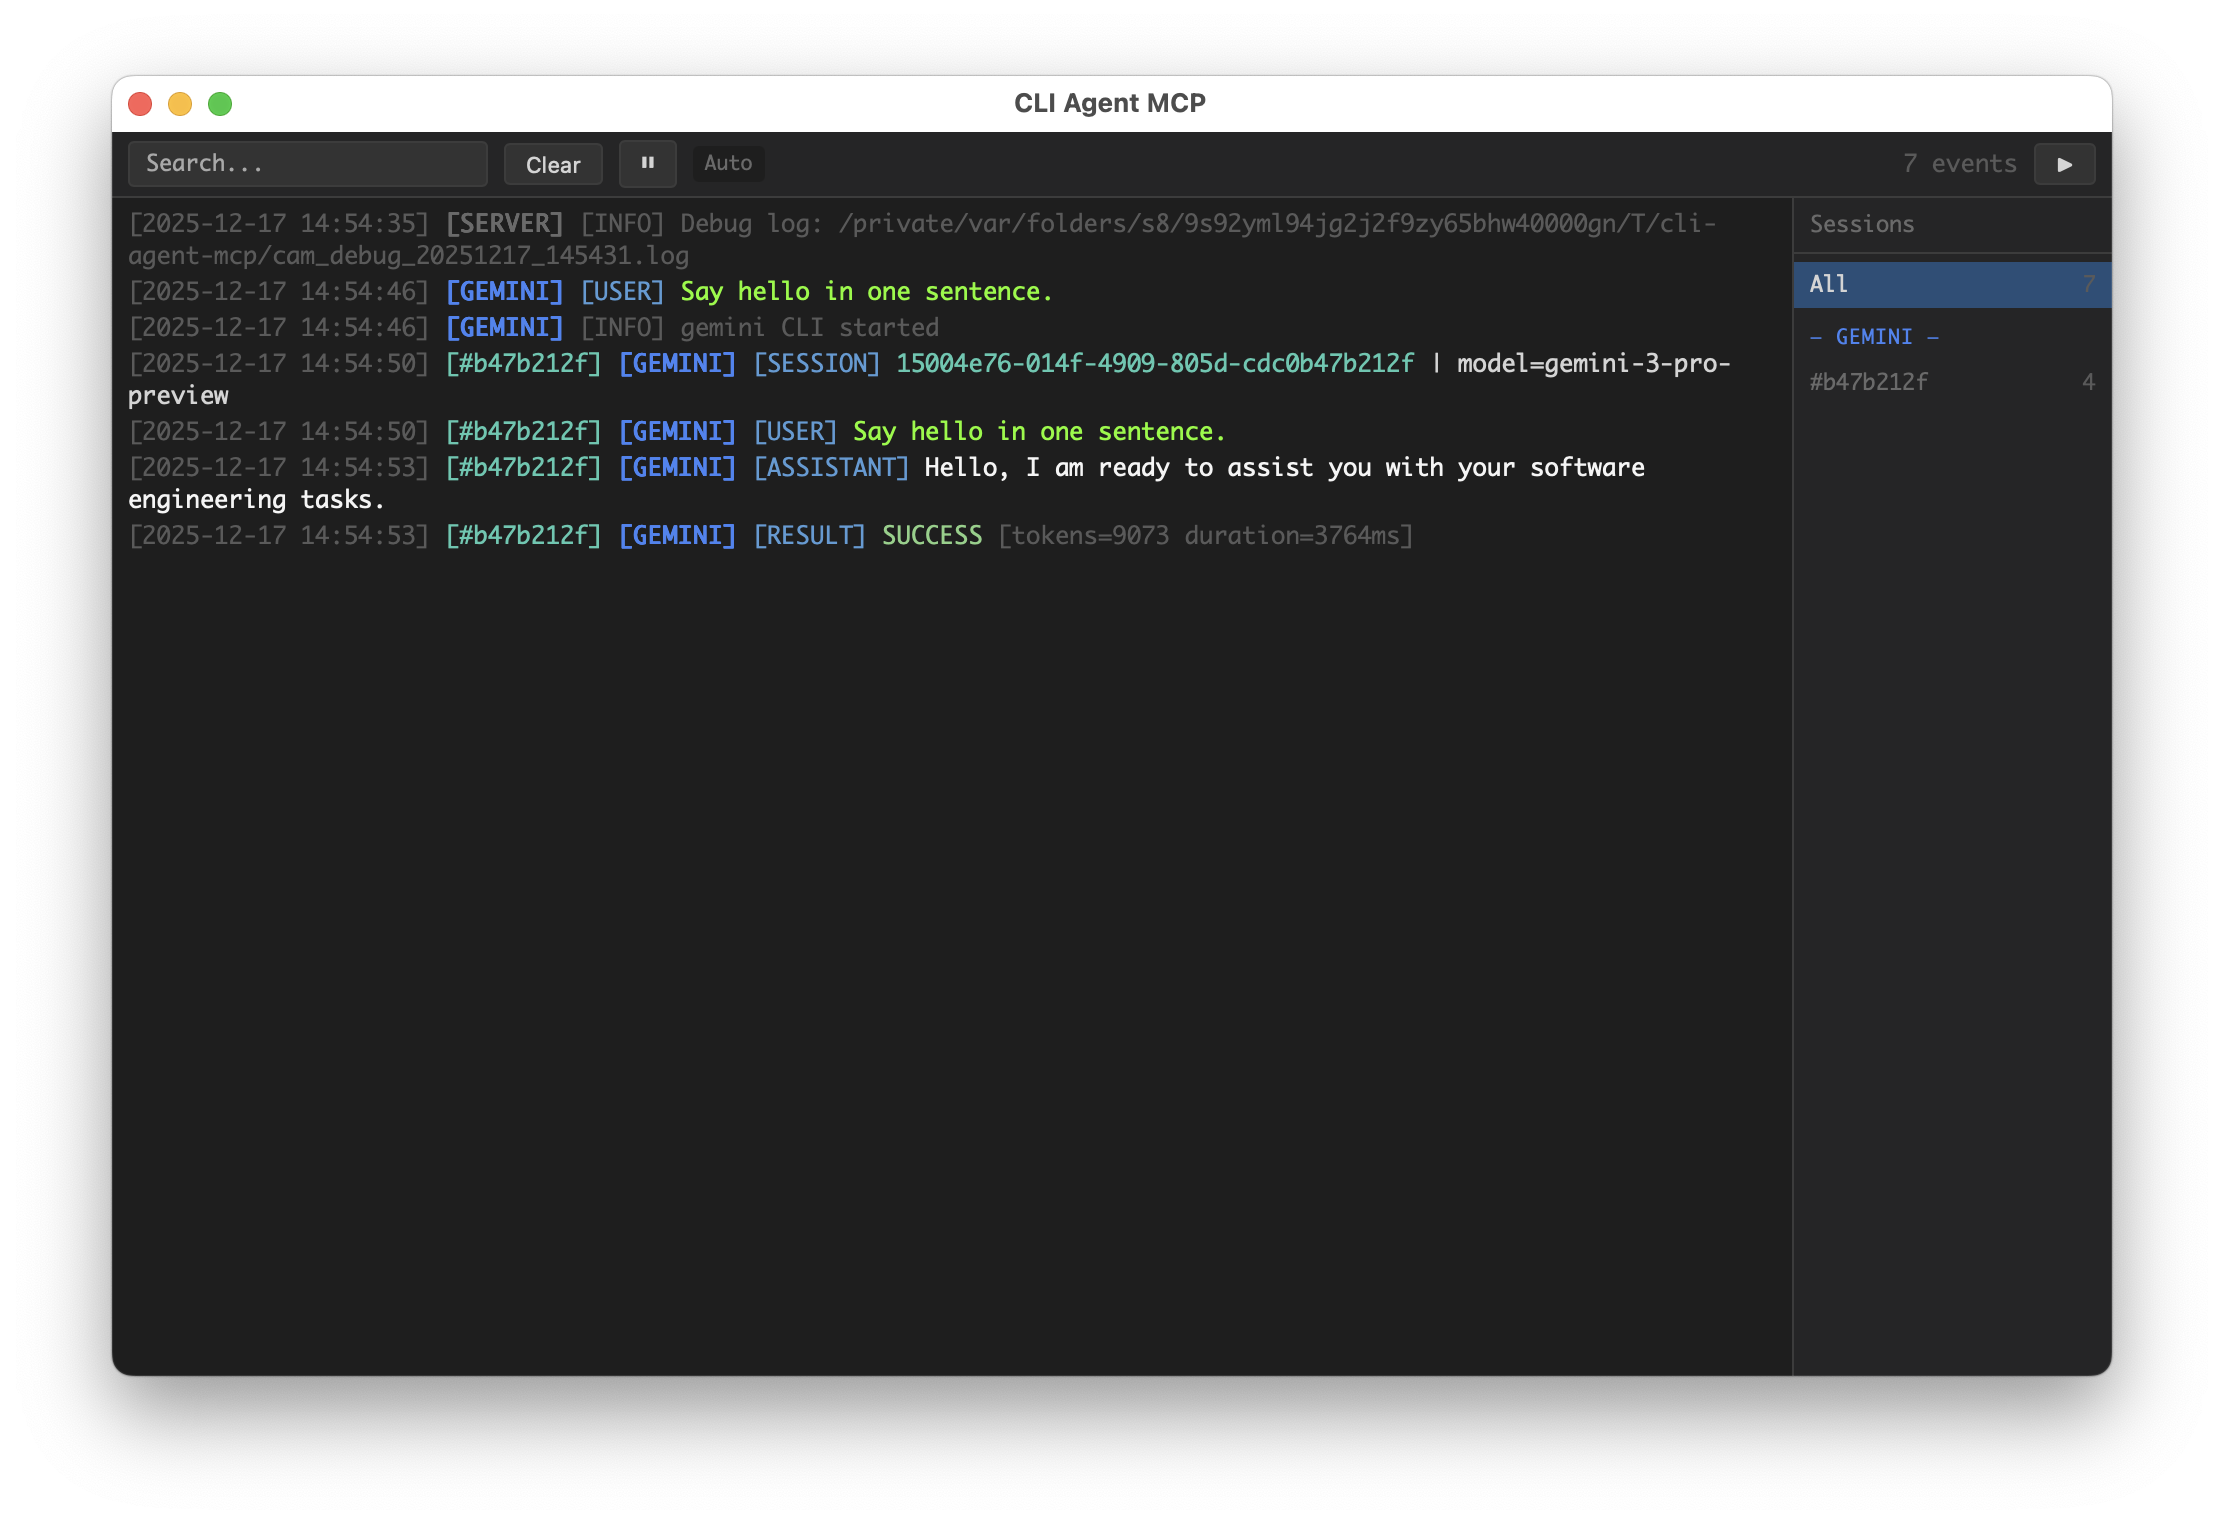Click inside the Search field
Viewport: 2224px width, 1524px height.
[307, 163]
